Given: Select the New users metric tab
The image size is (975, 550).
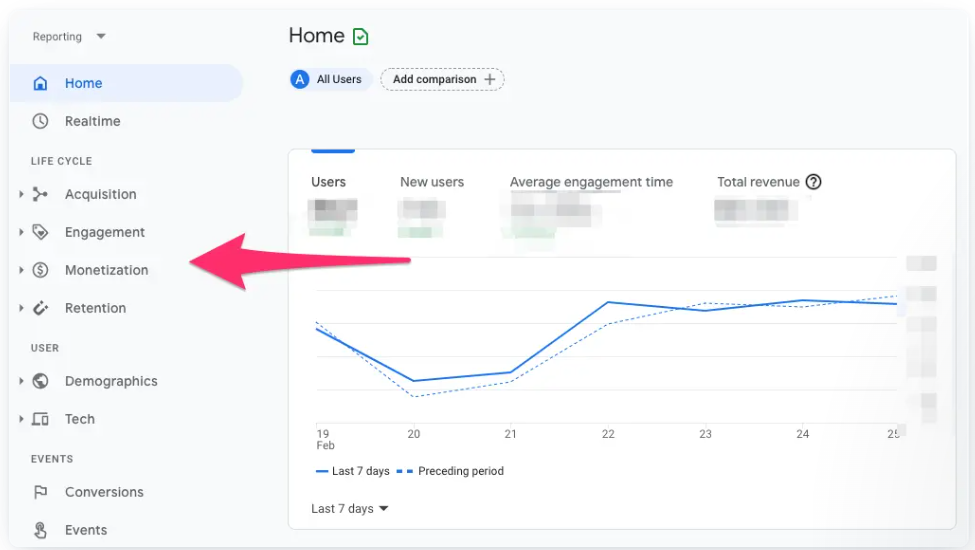Looking at the screenshot, I should [x=432, y=182].
